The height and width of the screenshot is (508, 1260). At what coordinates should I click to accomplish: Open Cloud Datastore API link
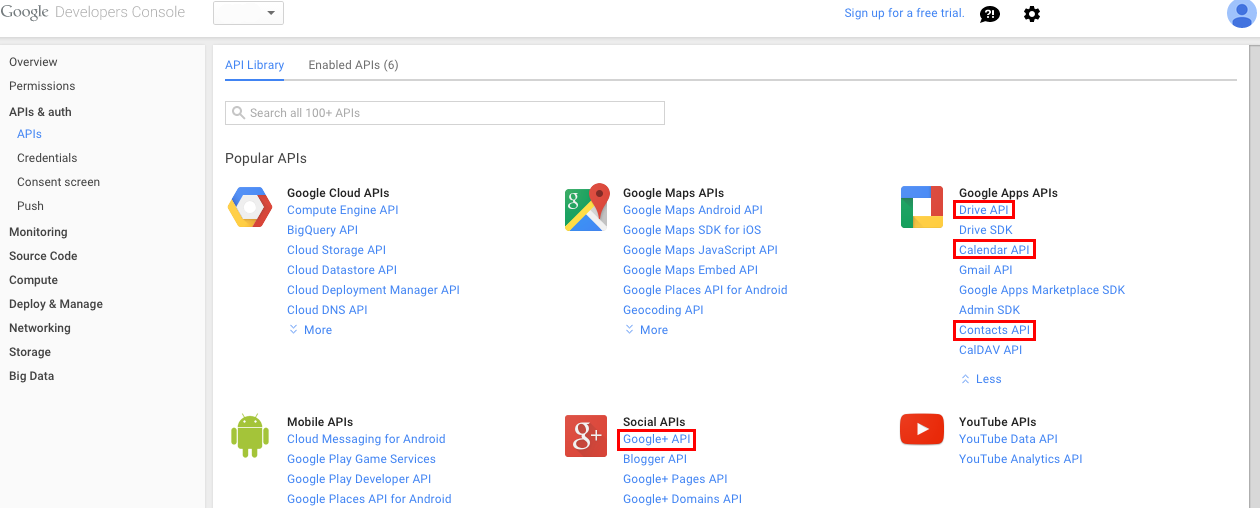[x=342, y=270]
